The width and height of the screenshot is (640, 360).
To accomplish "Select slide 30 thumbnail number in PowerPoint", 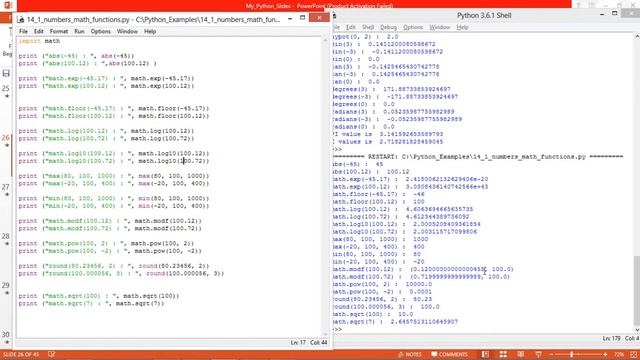I will [x=5, y=334].
